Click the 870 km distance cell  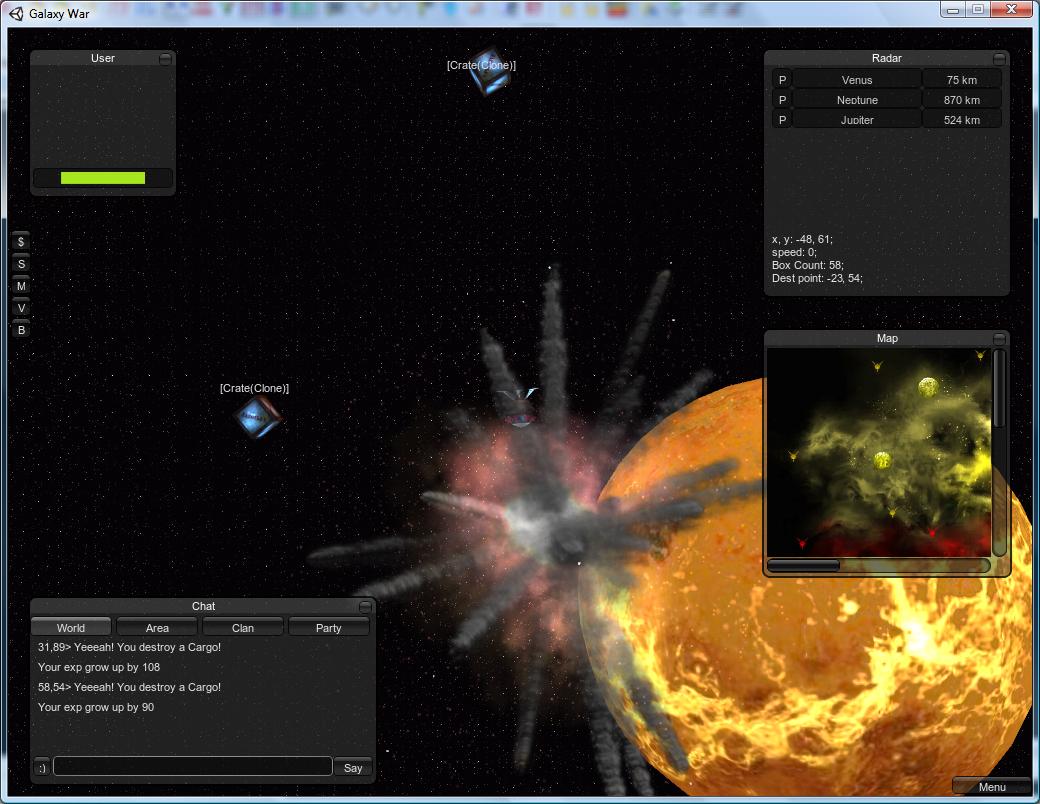[x=962, y=100]
